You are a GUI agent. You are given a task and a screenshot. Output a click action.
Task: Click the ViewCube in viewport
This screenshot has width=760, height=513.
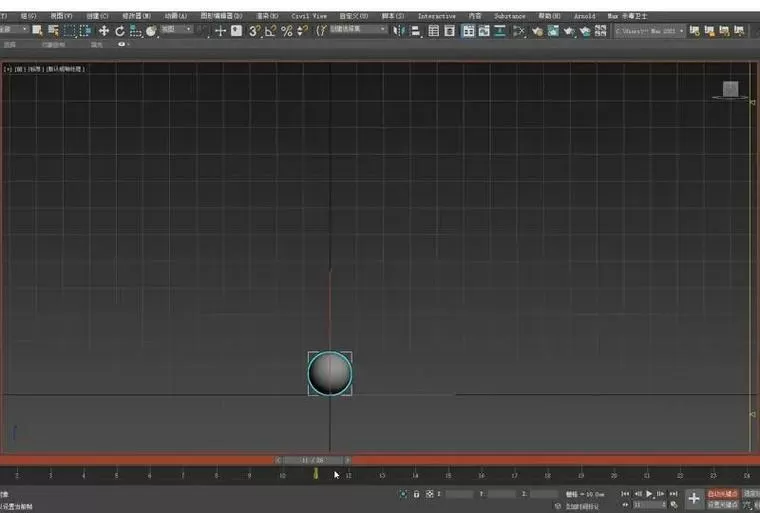[730, 89]
